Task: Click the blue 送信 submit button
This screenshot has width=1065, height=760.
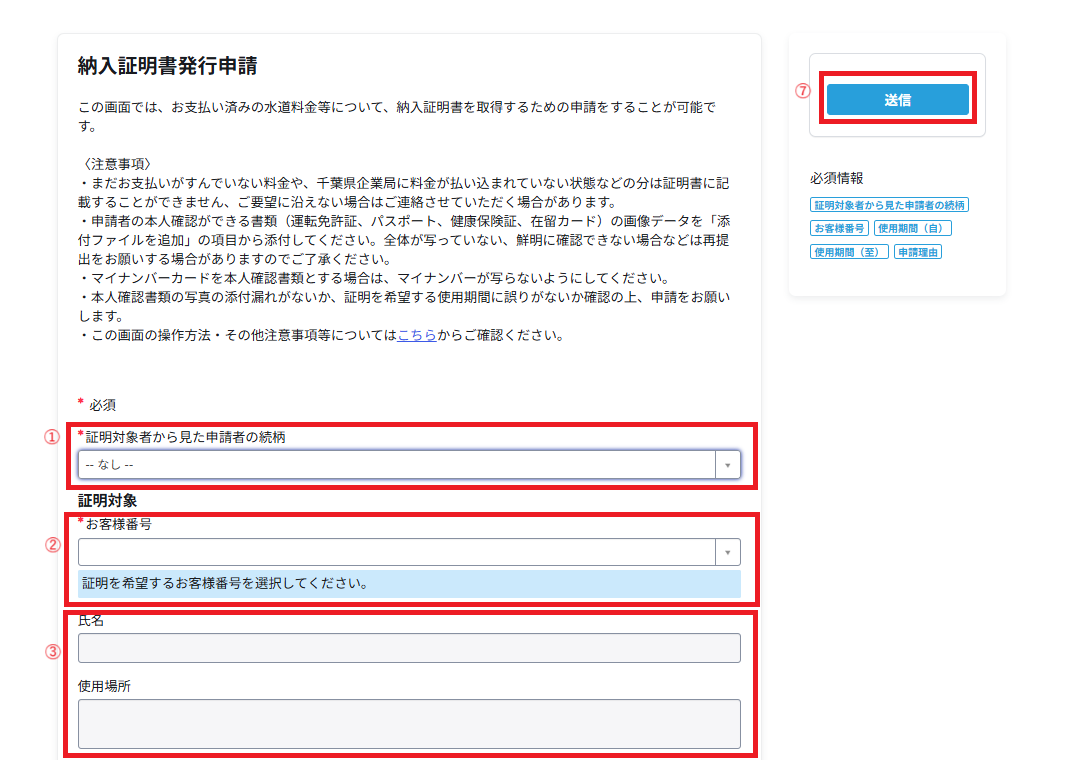Action: coord(897,99)
